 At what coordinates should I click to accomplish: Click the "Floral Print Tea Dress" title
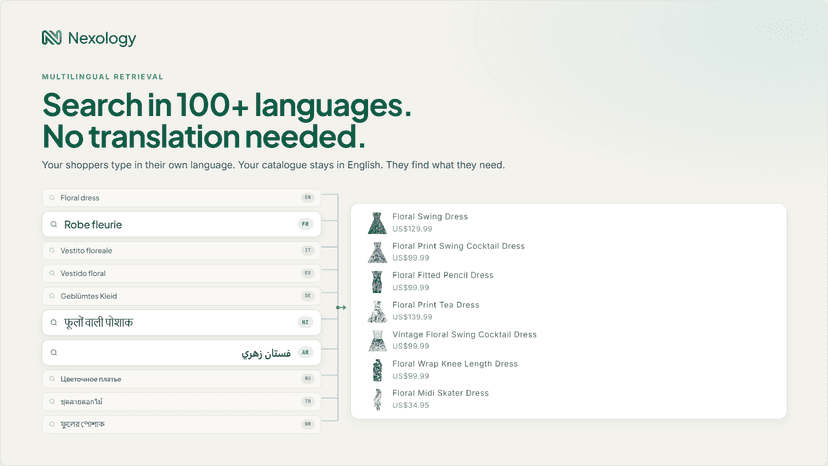coord(436,305)
